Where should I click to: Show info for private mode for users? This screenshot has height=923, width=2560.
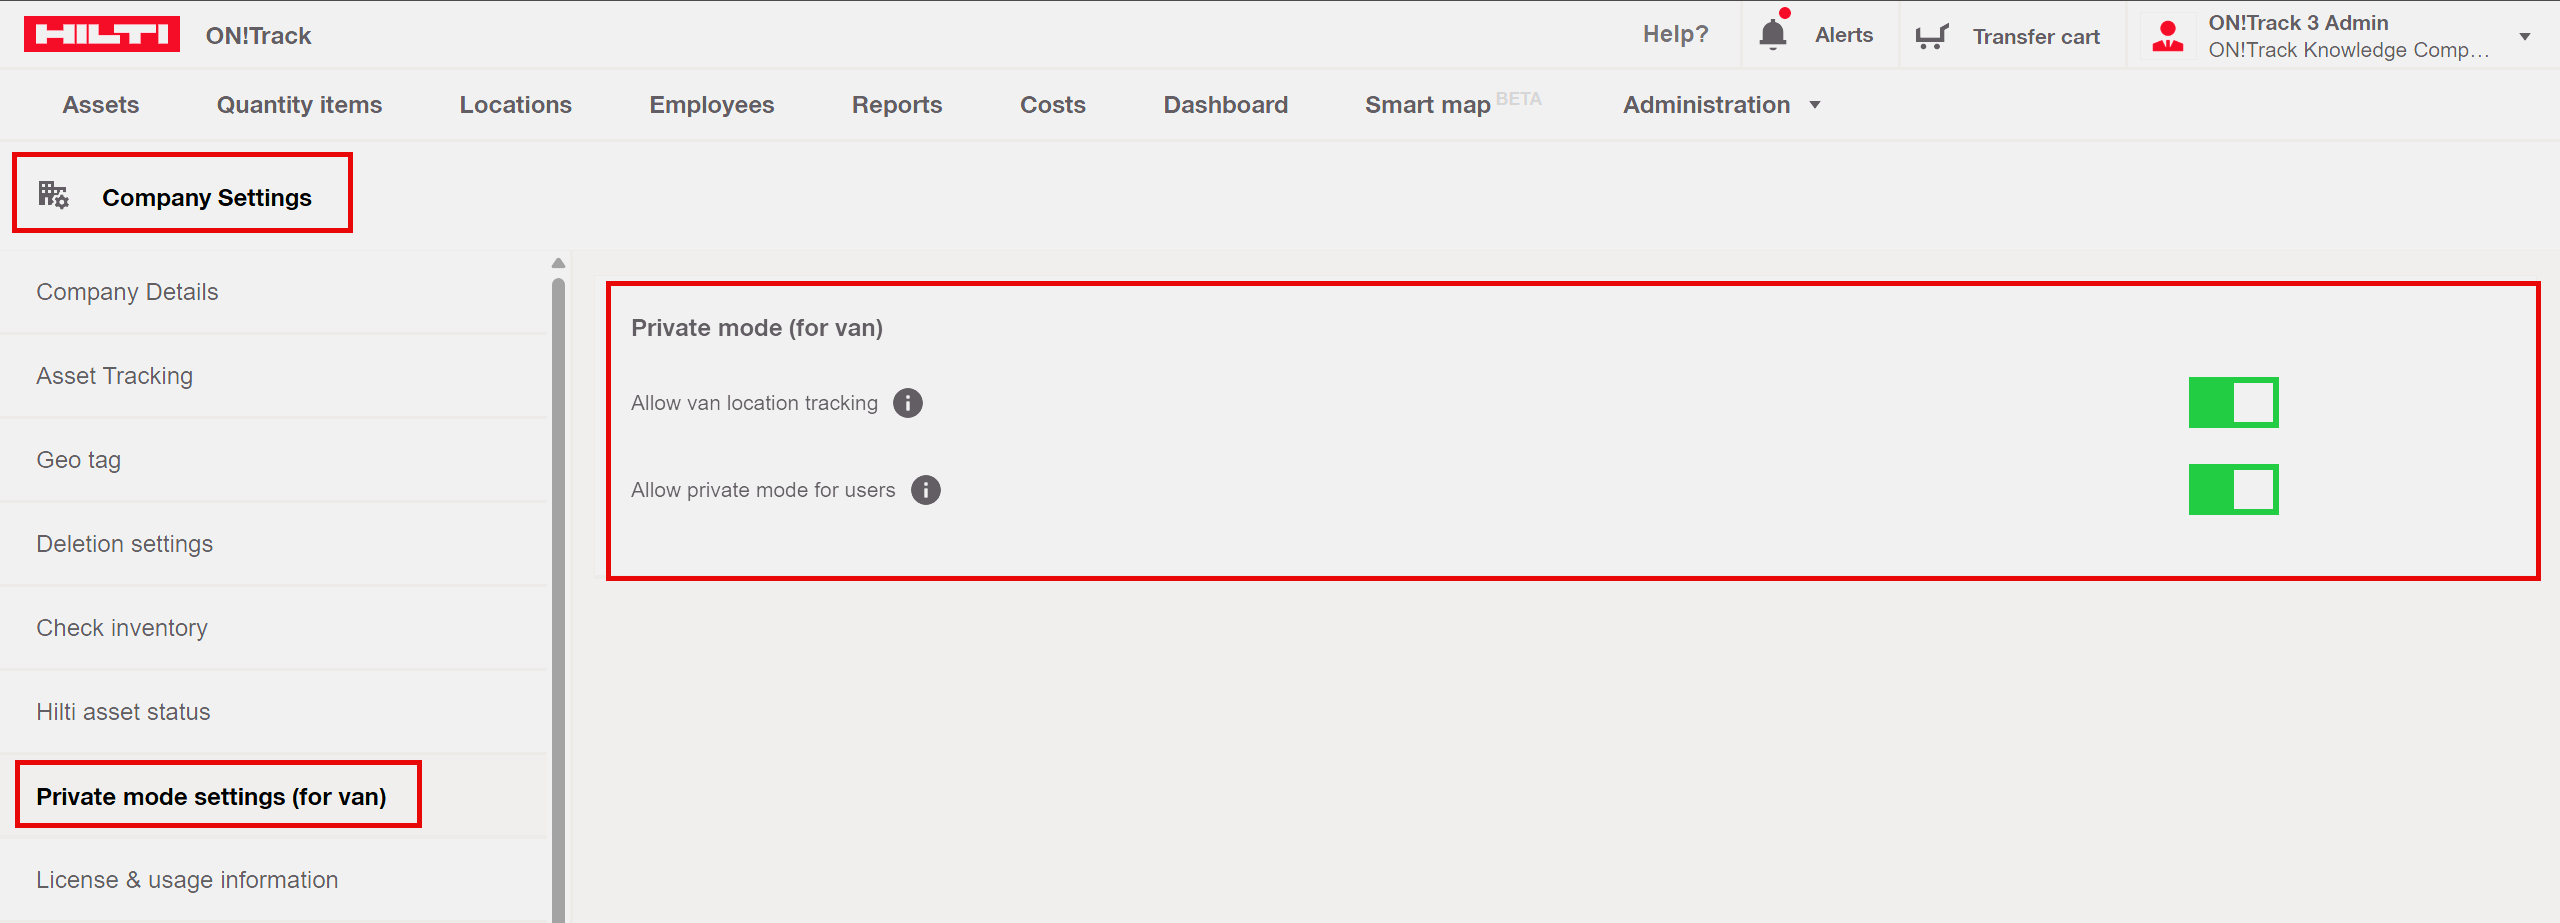[x=926, y=490]
